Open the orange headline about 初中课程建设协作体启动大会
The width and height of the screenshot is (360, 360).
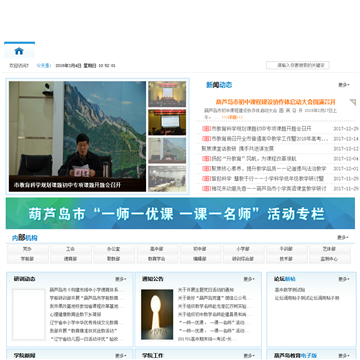tap(276, 102)
